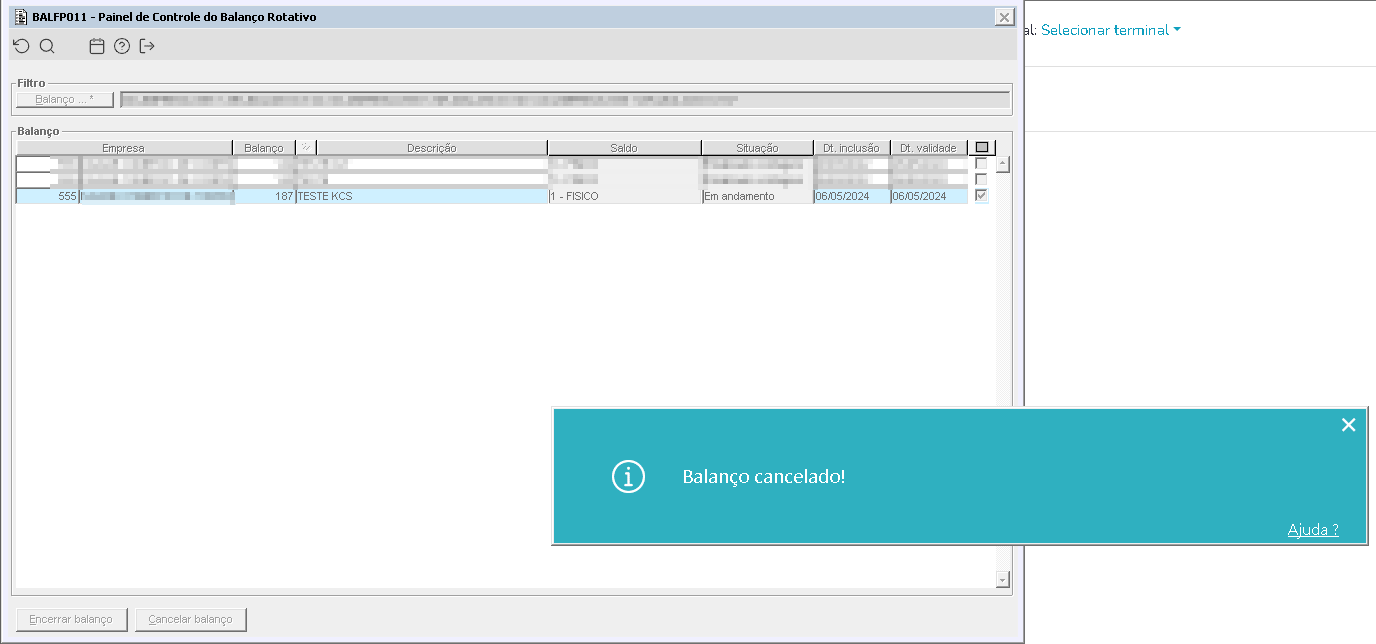Open the help question-mark toolbar icon

pos(122,46)
